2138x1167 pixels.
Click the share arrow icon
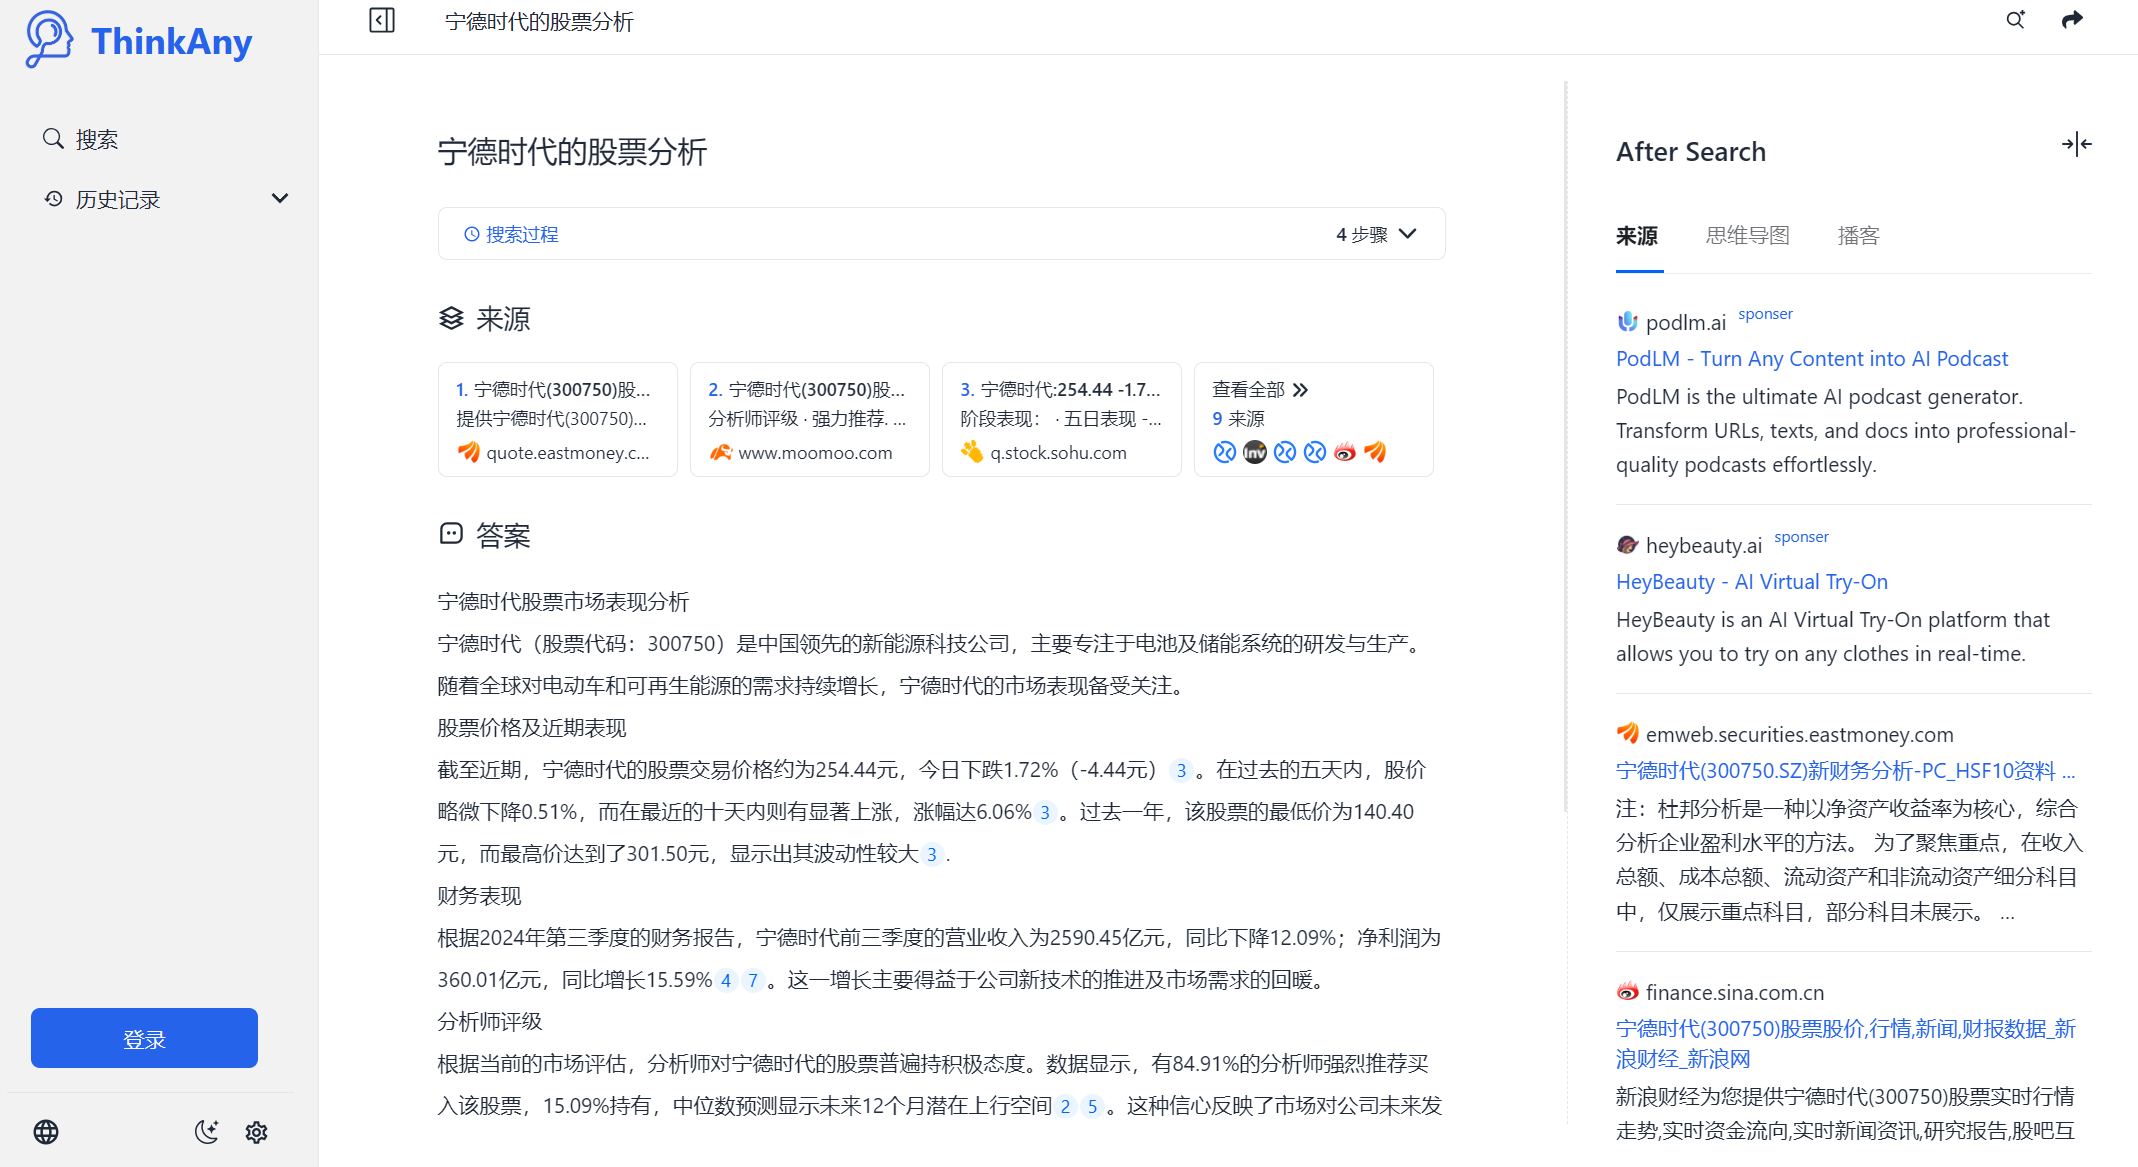[2072, 20]
